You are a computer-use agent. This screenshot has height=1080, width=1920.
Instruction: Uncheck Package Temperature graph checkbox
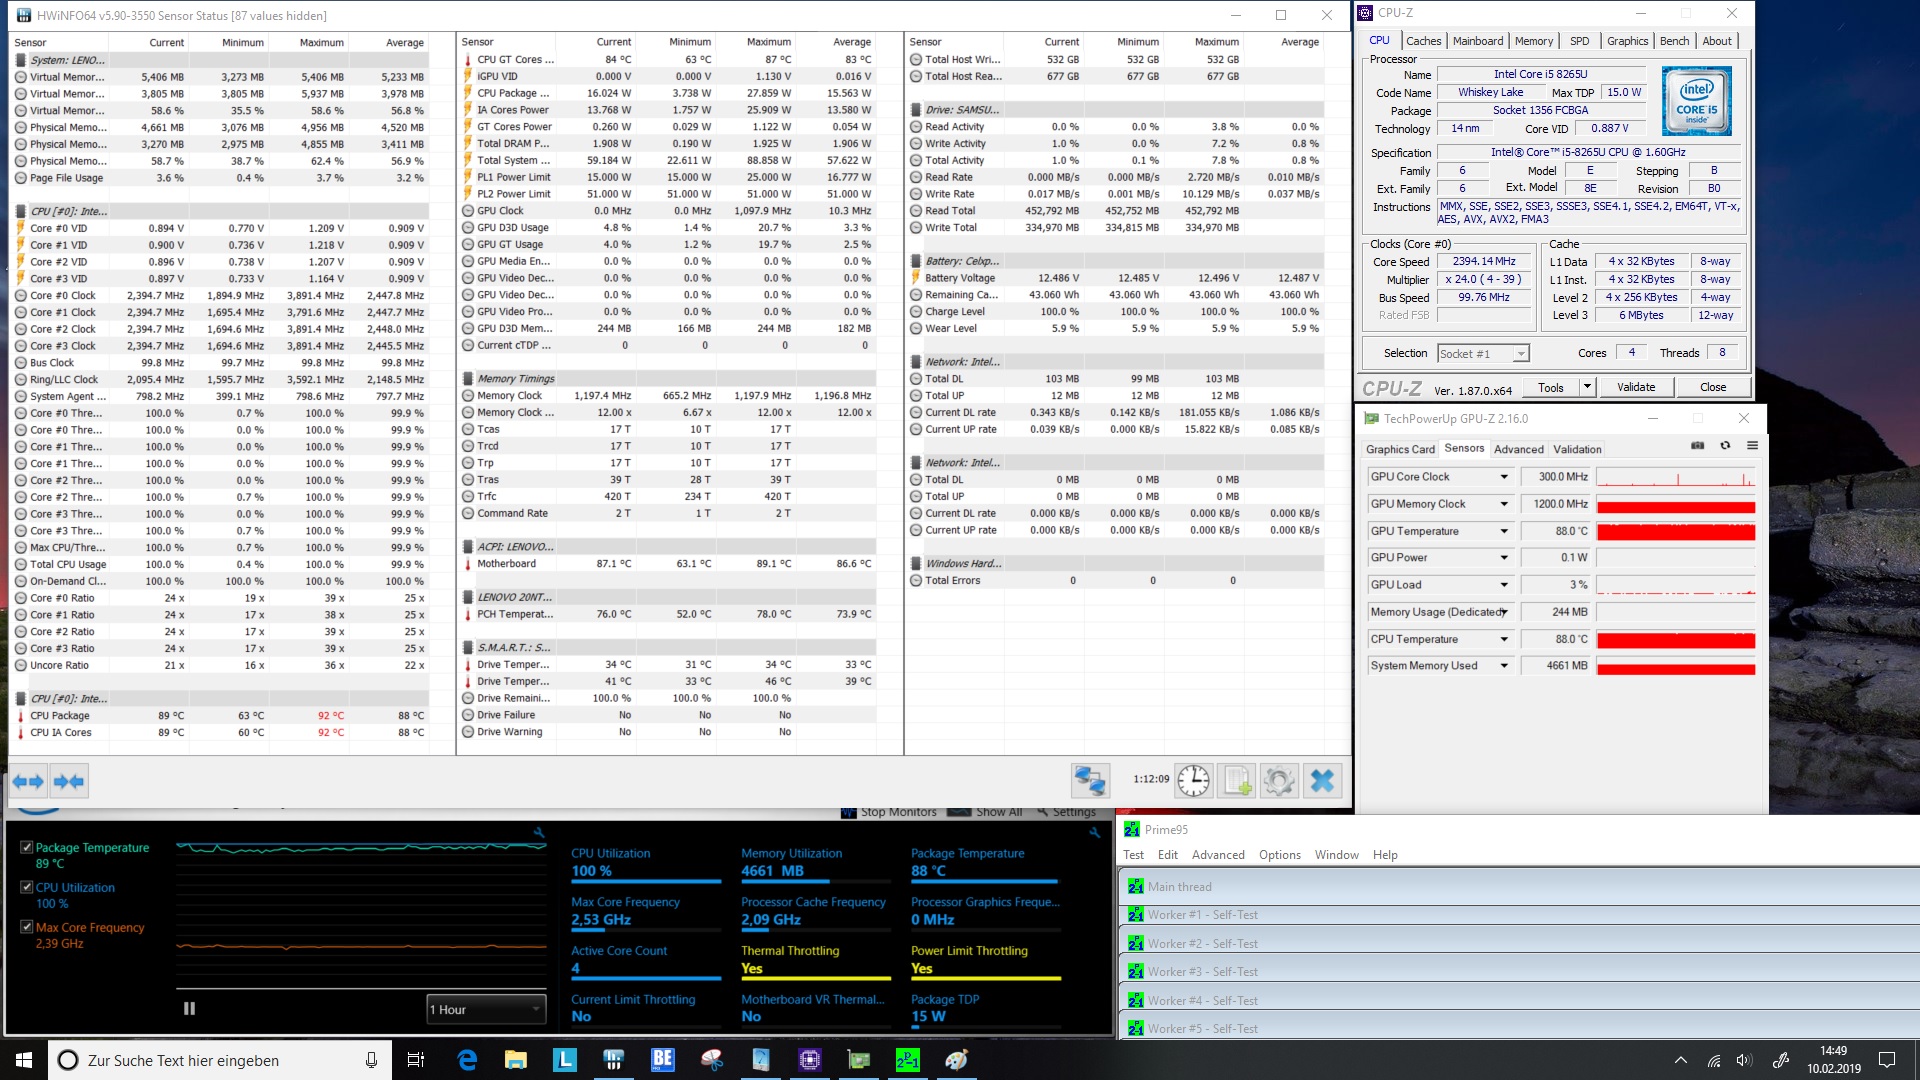(27, 847)
